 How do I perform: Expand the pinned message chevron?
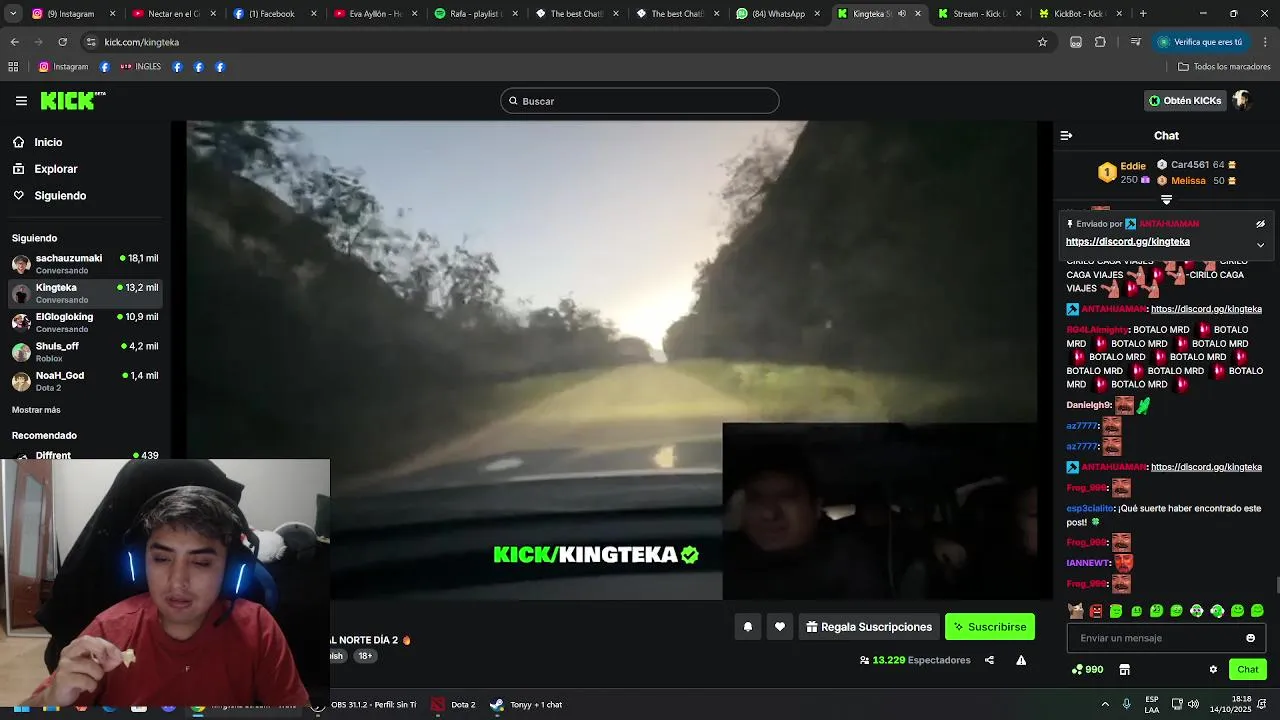[x=1260, y=245]
